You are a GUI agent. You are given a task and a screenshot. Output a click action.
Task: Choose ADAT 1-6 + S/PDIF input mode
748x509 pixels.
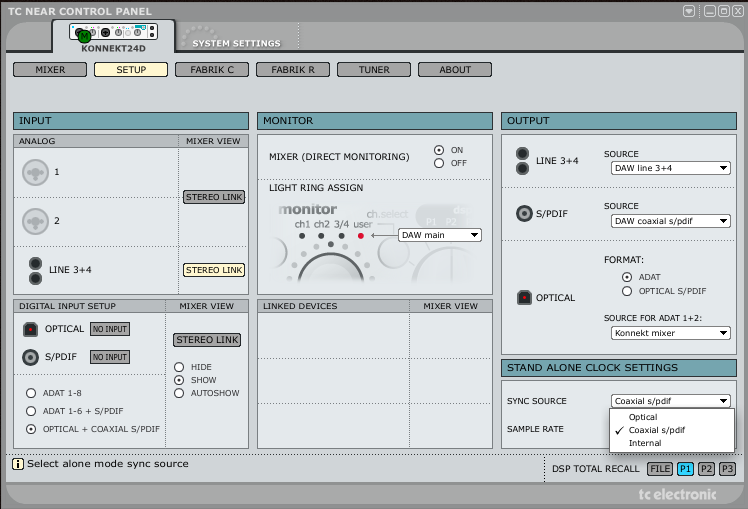click(31, 411)
